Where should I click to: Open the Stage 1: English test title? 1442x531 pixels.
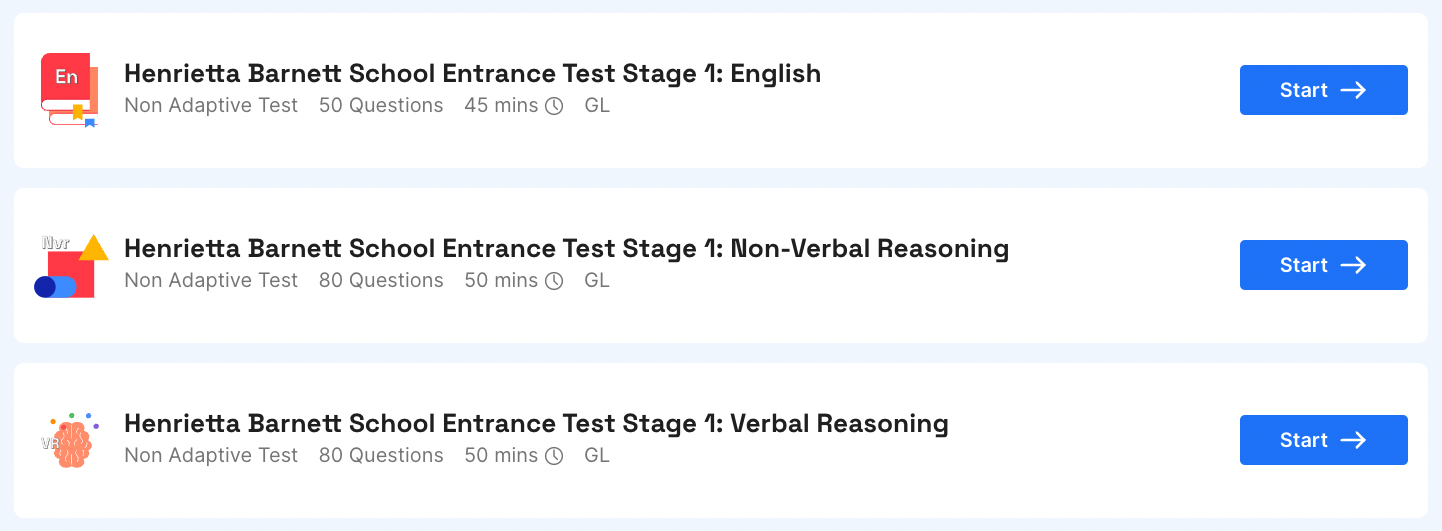click(472, 73)
